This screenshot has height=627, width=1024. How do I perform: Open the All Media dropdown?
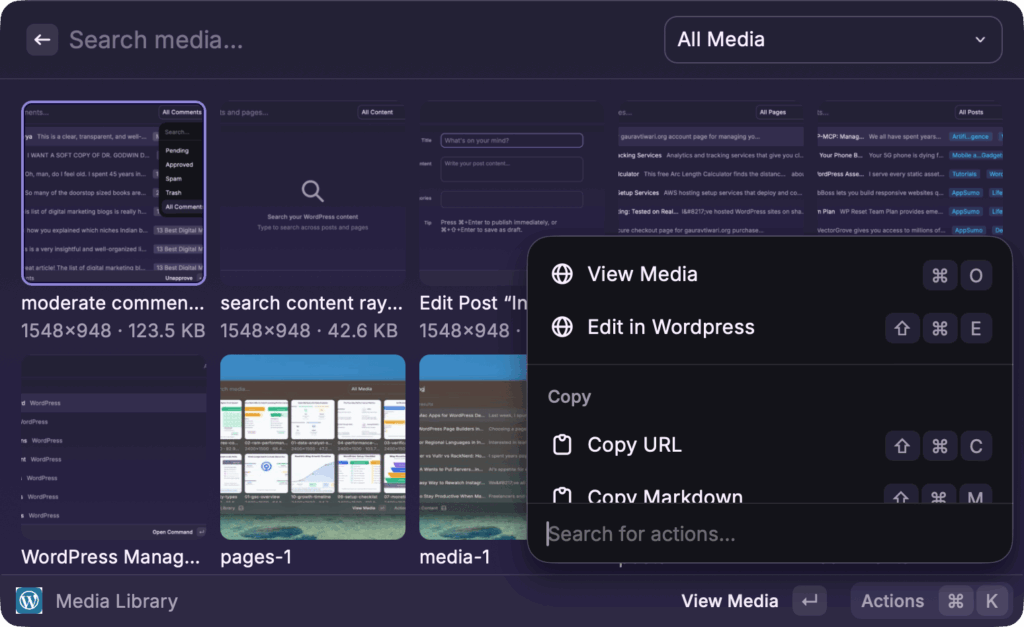click(832, 40)
